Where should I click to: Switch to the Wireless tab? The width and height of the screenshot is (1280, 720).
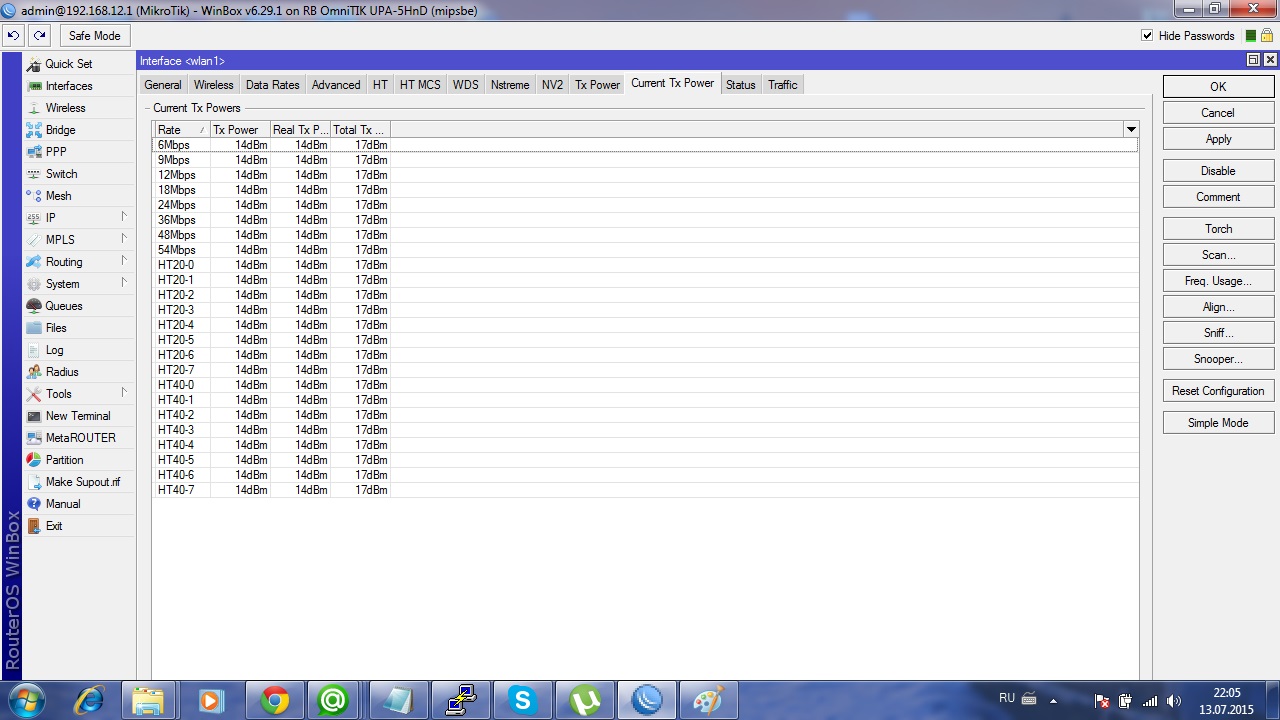coord(213,85)
